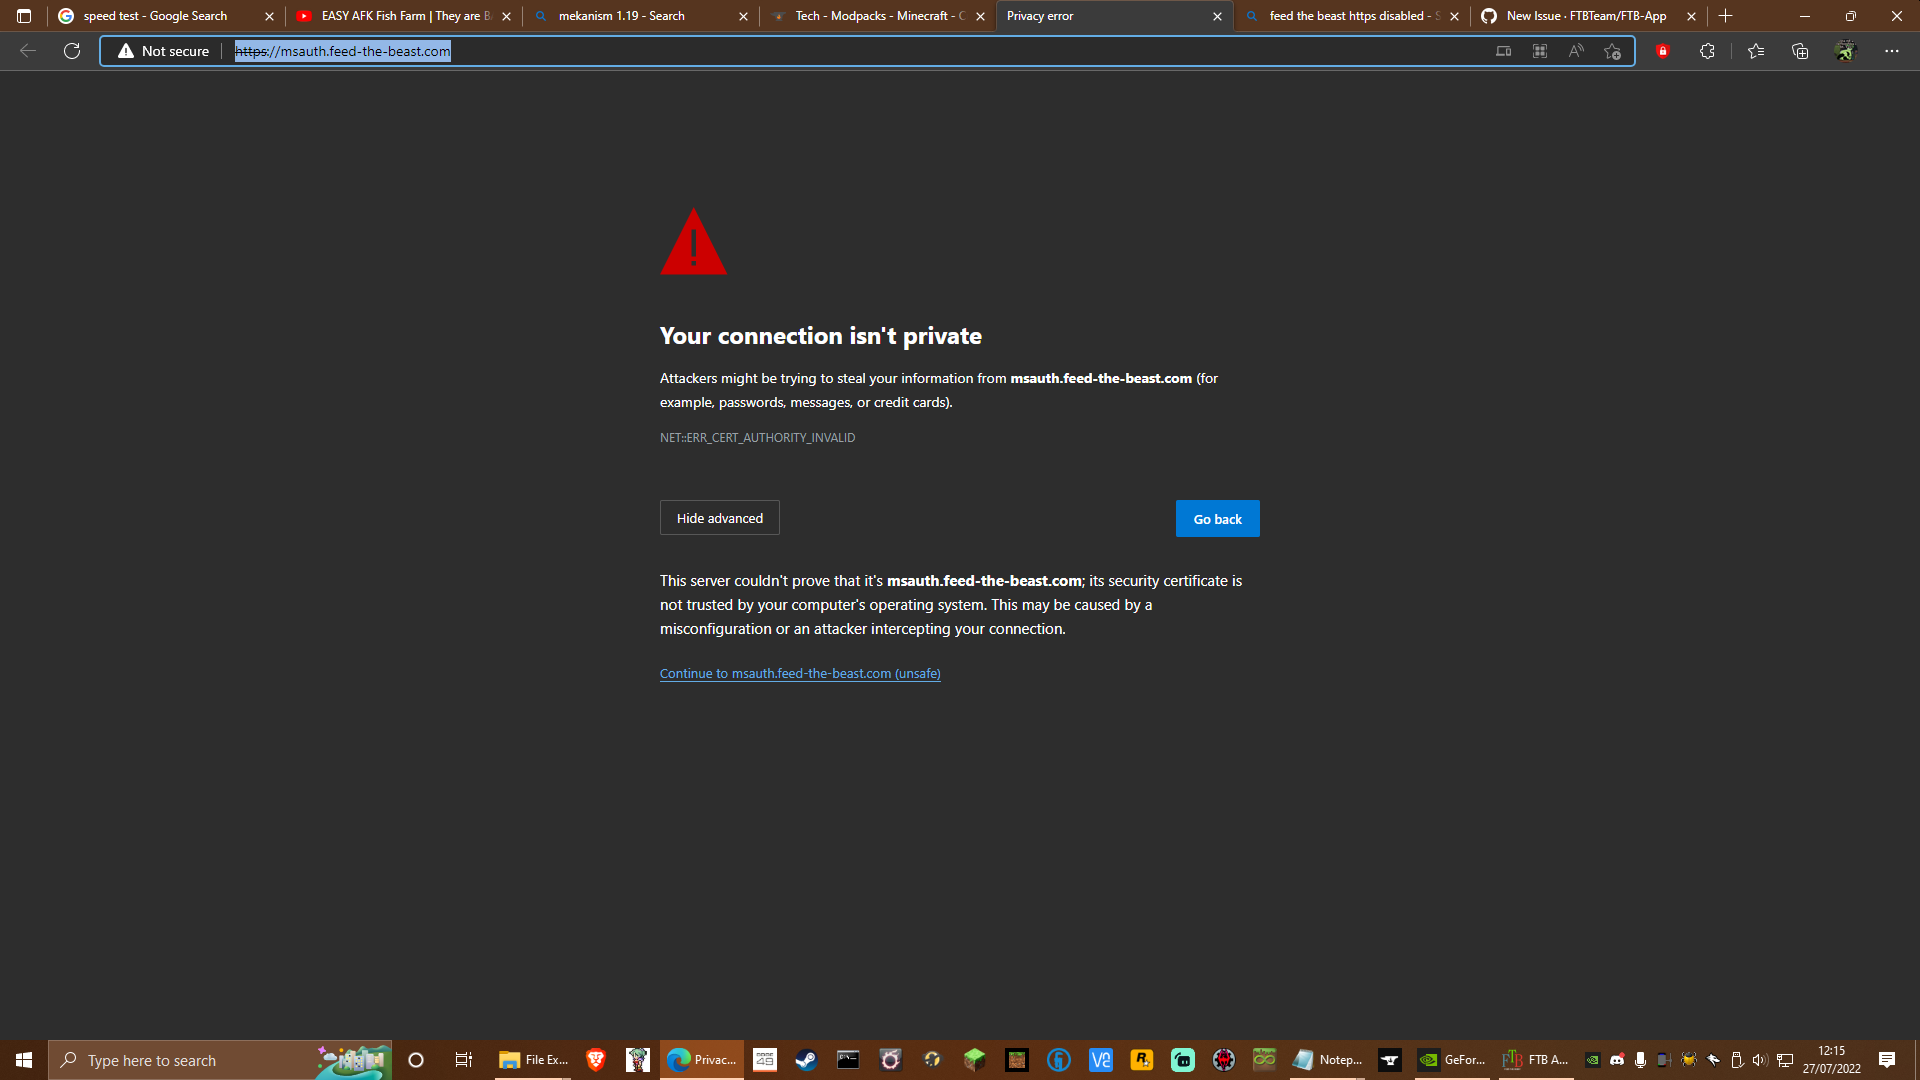Click the Go back button
Viewport: 1920px width, 1080px height.
tap(1217, 518)
